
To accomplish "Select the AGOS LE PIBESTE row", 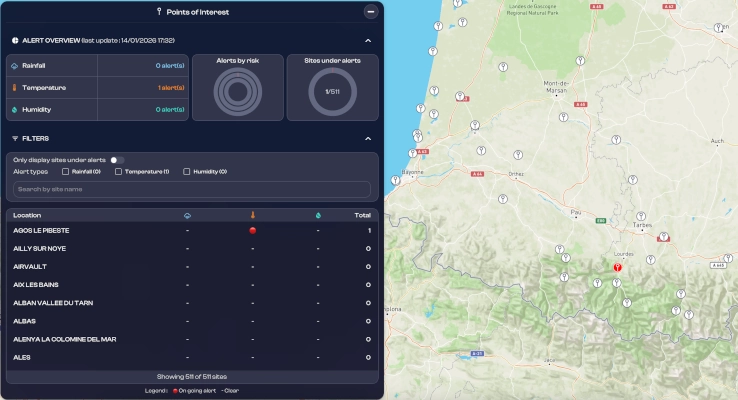I will [x=192, y=231].
